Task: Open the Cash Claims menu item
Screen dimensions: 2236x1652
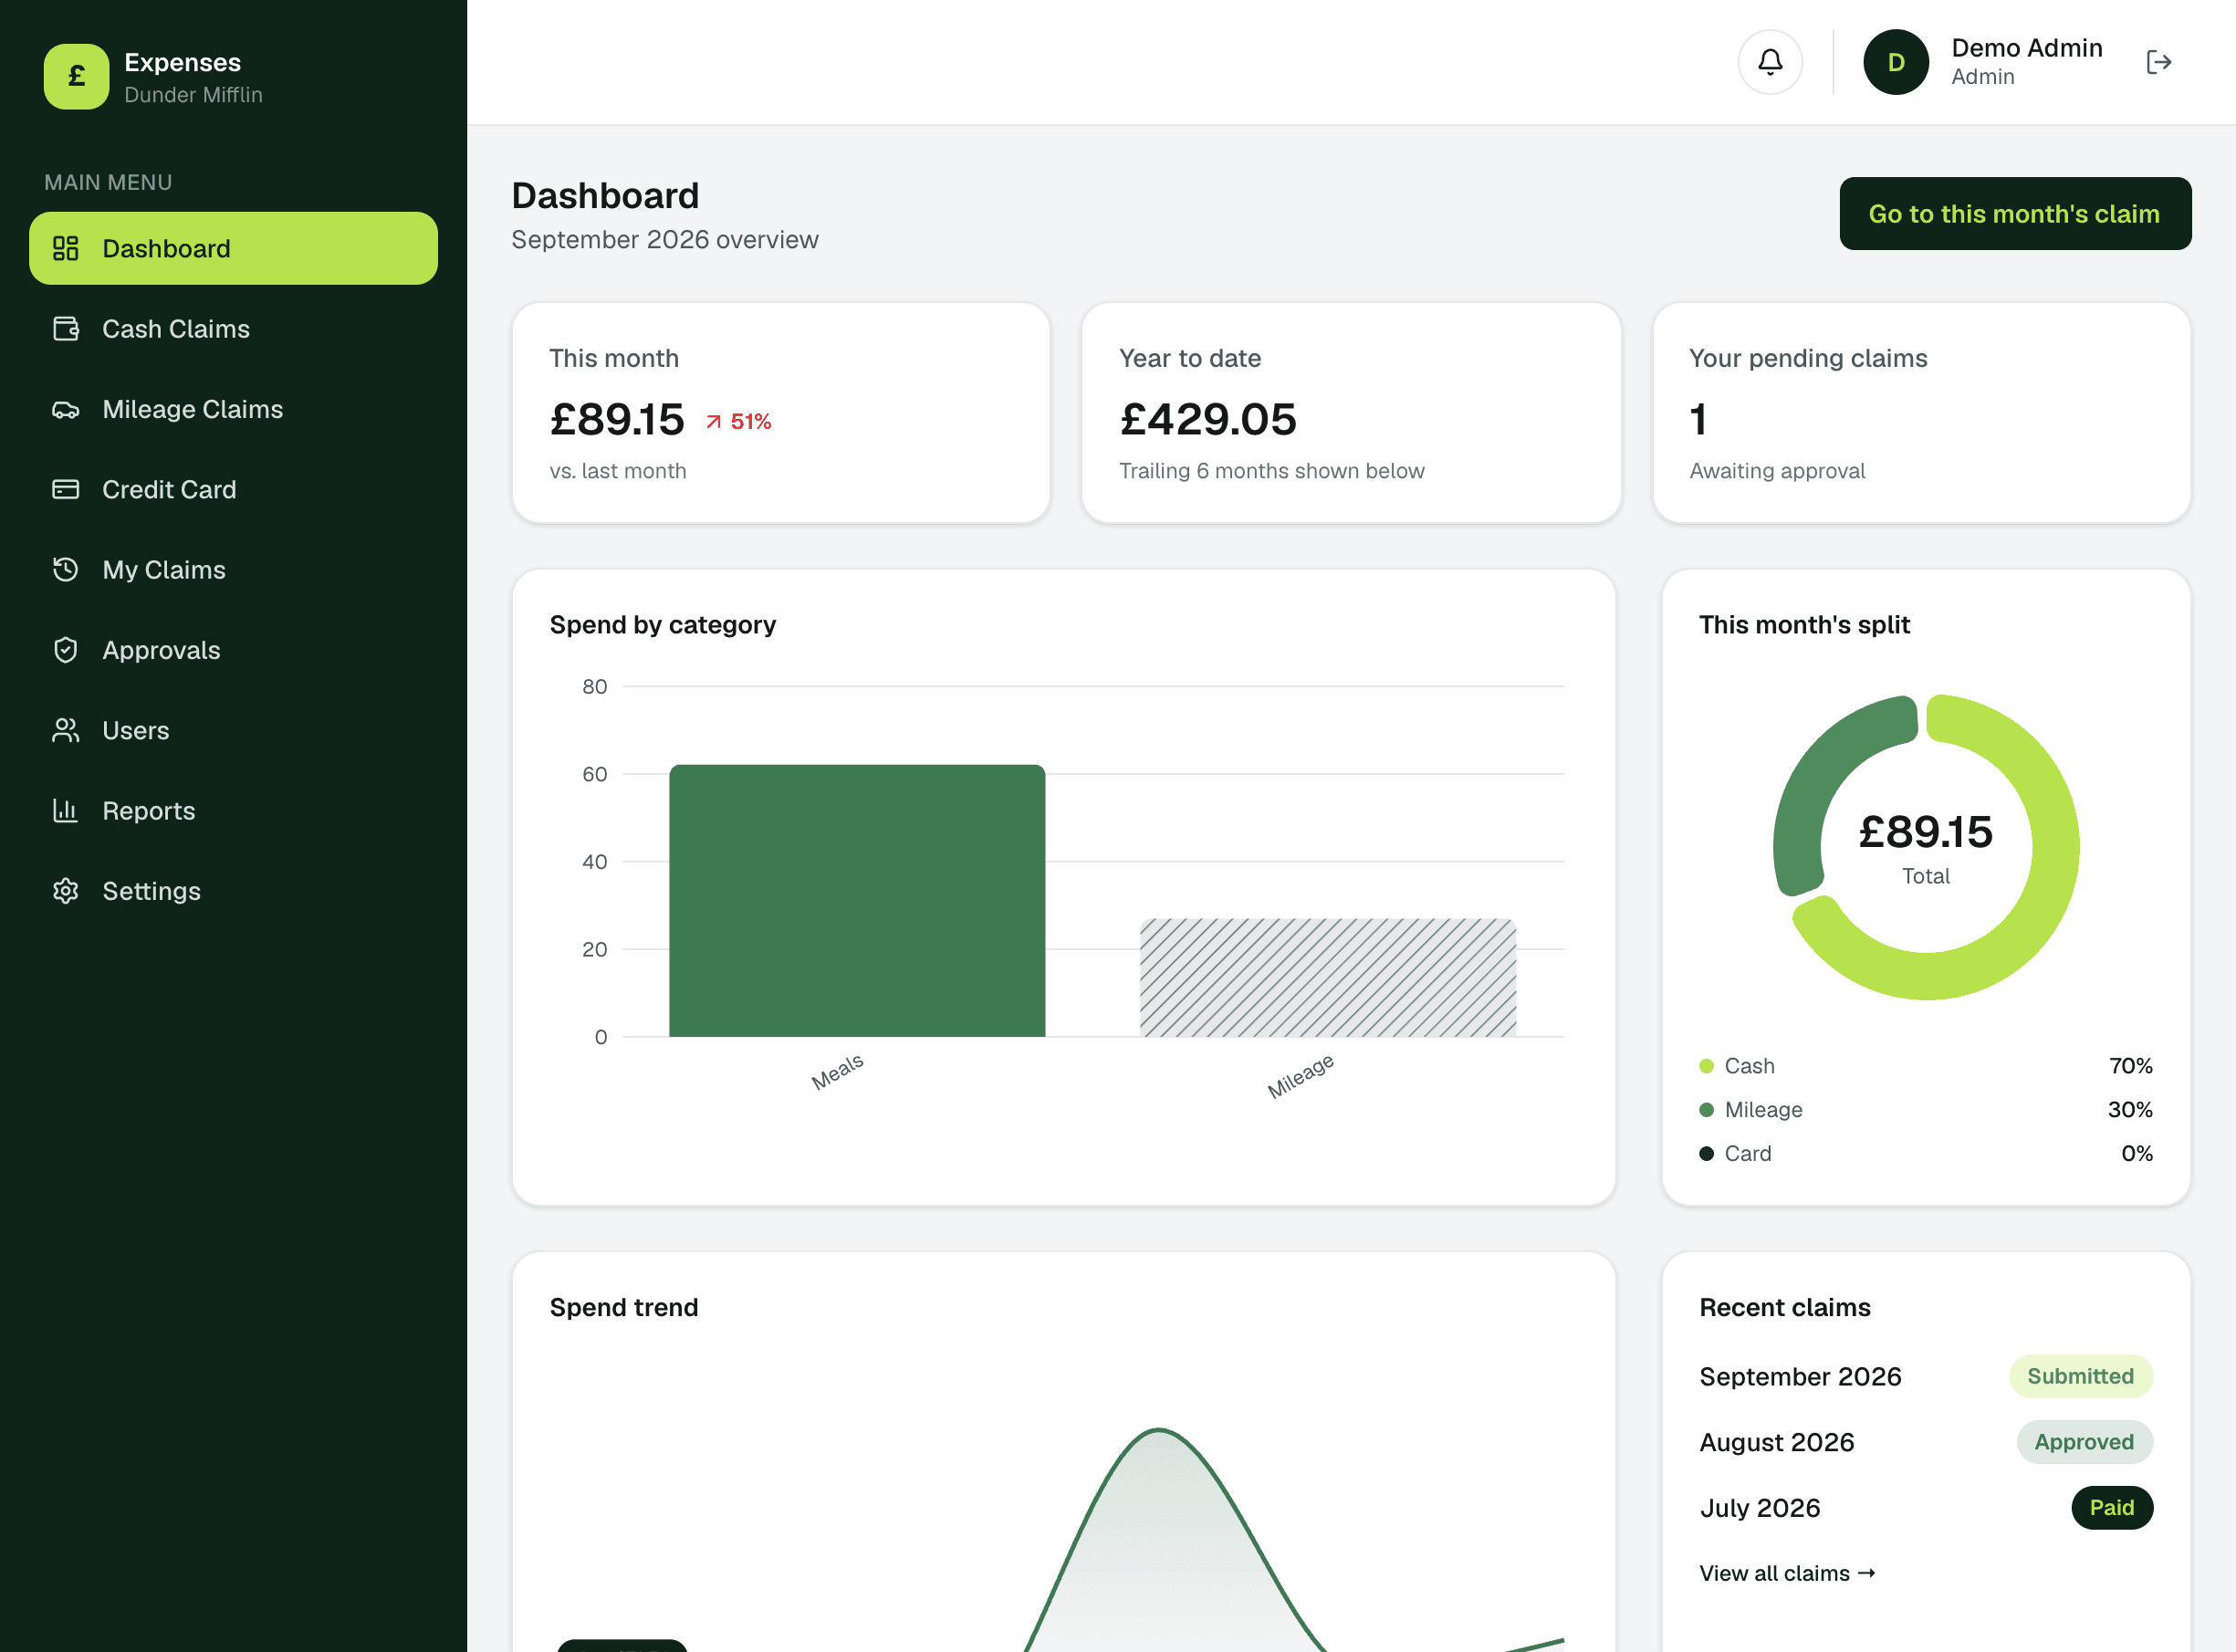Action: click(x=233, y=329)
